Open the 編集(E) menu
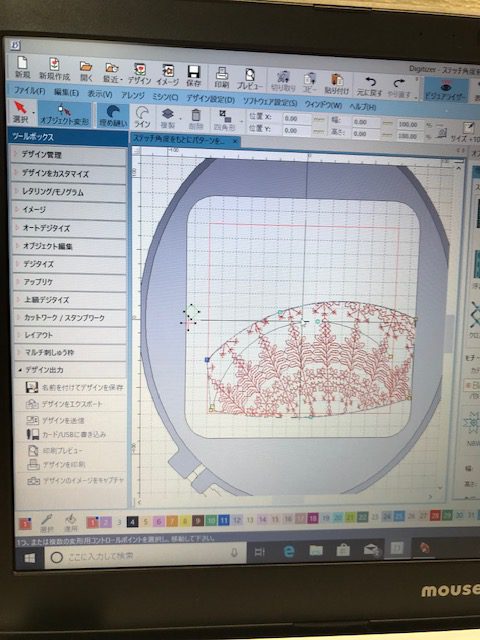 tap(66, 92)
